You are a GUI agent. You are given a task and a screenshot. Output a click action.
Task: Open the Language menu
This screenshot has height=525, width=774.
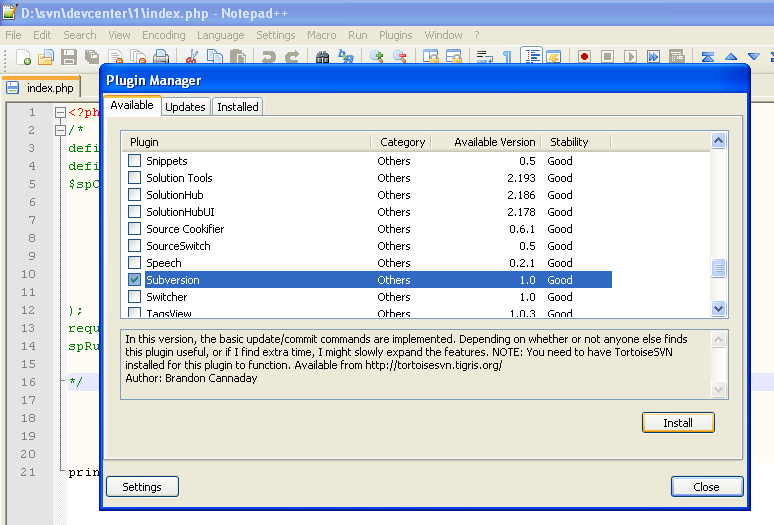coord(221,35)
